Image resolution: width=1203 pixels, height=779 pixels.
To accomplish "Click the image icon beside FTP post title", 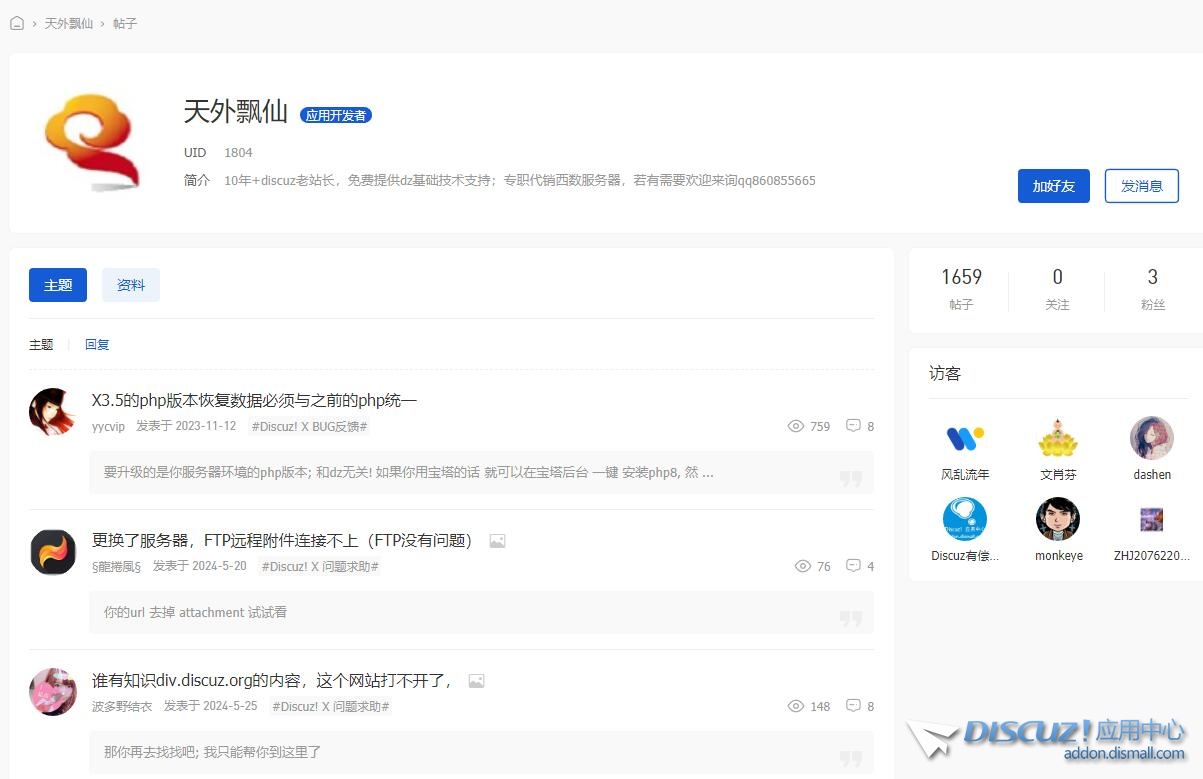I will (x=497, y=541).
